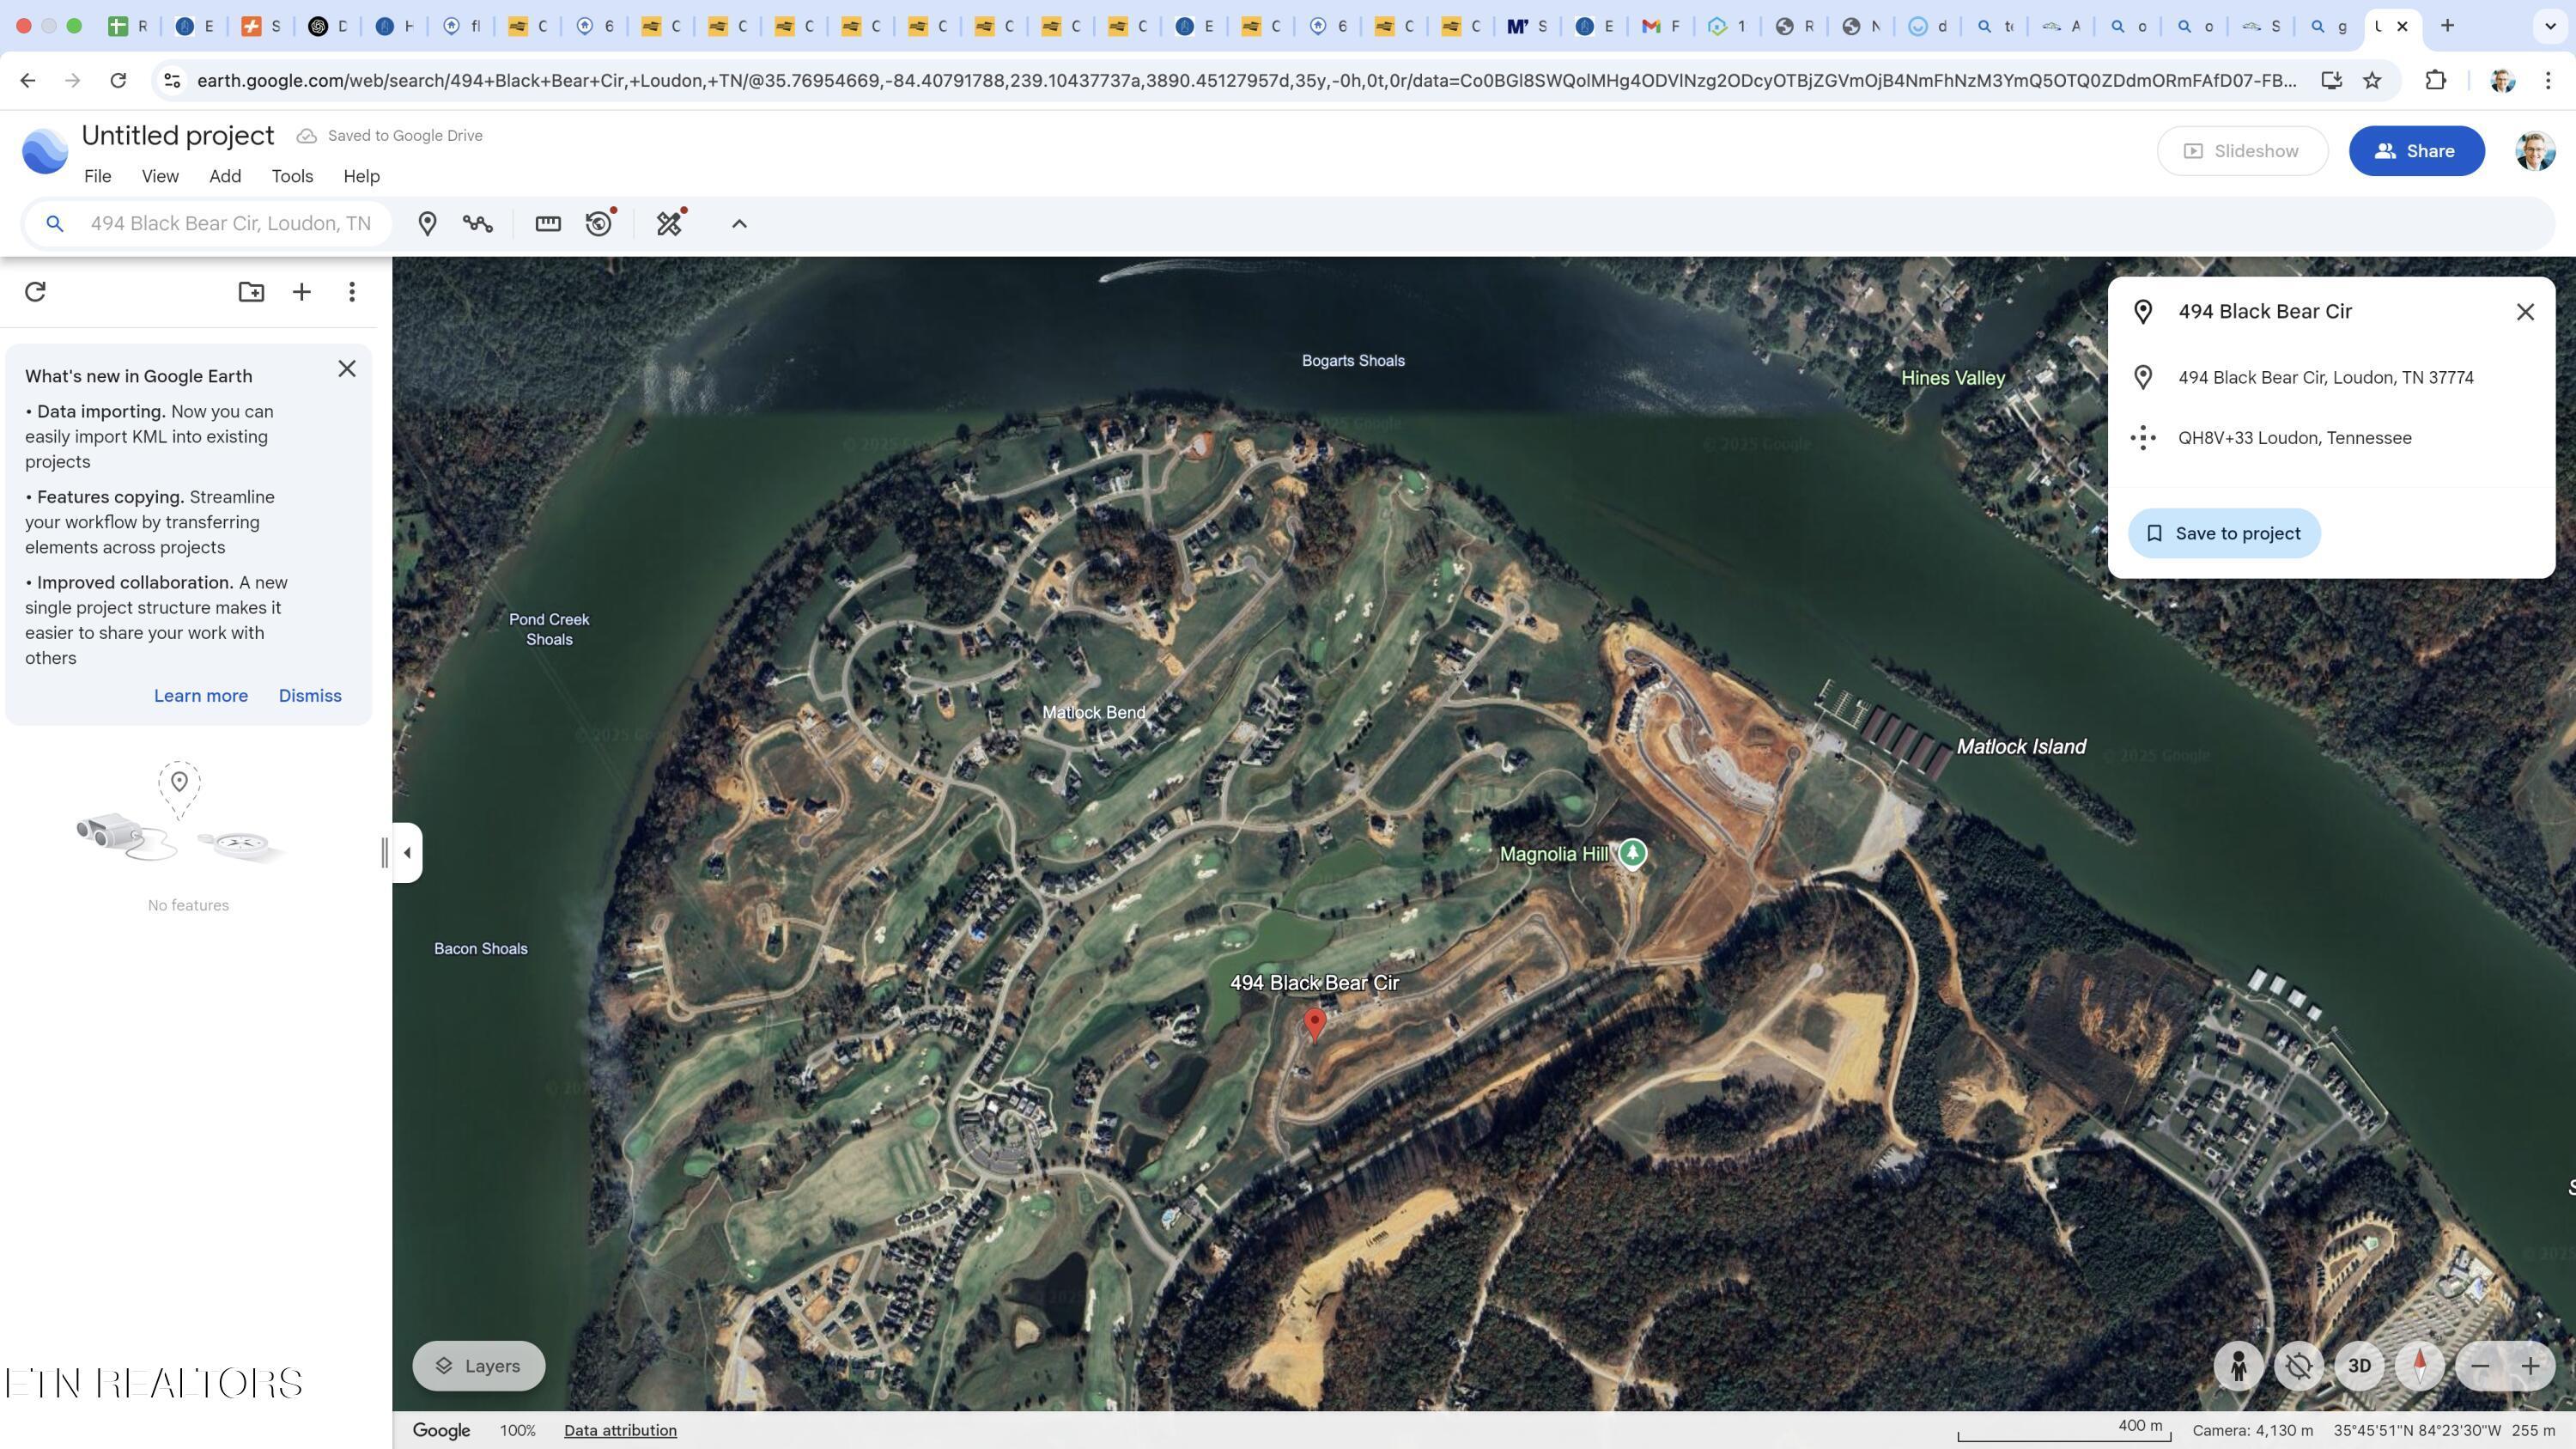This screenshot has width=2576, height=1449.
Task: Click the 100% loading indicator in status bar
Action: click(518, 1431)
